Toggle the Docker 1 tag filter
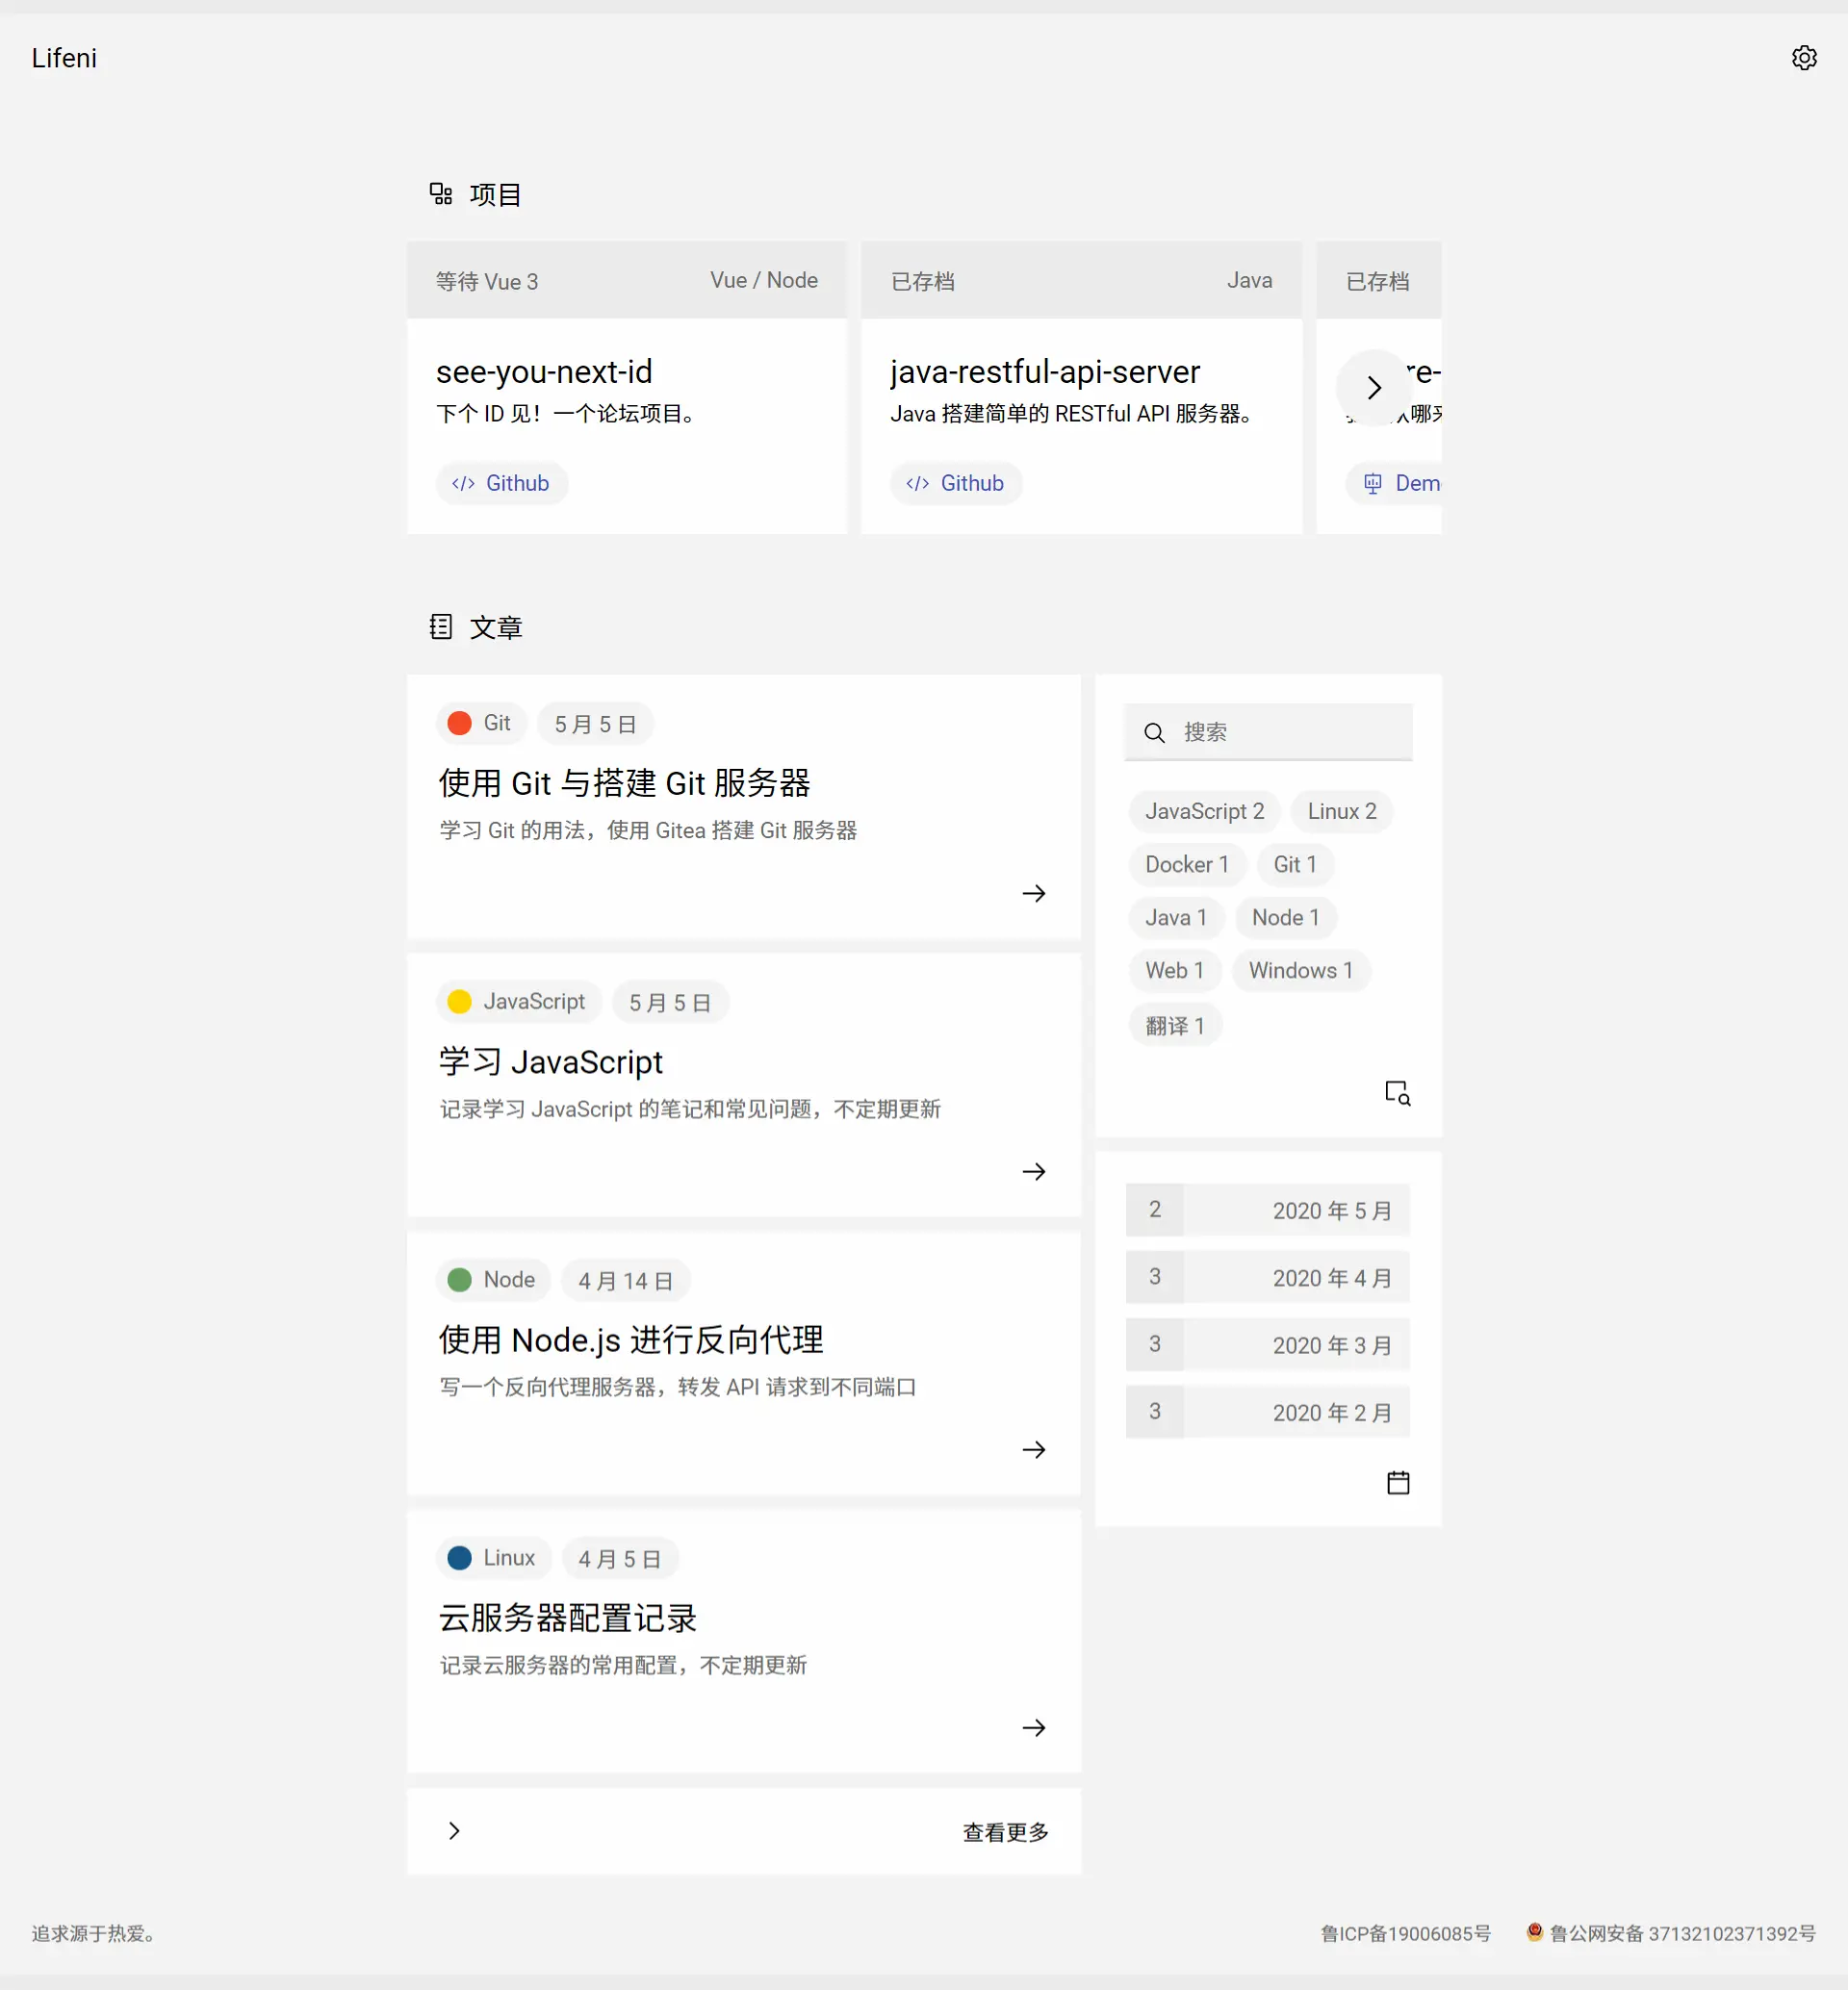This screenshot has width=1848, height=1990. point(1187,864)
